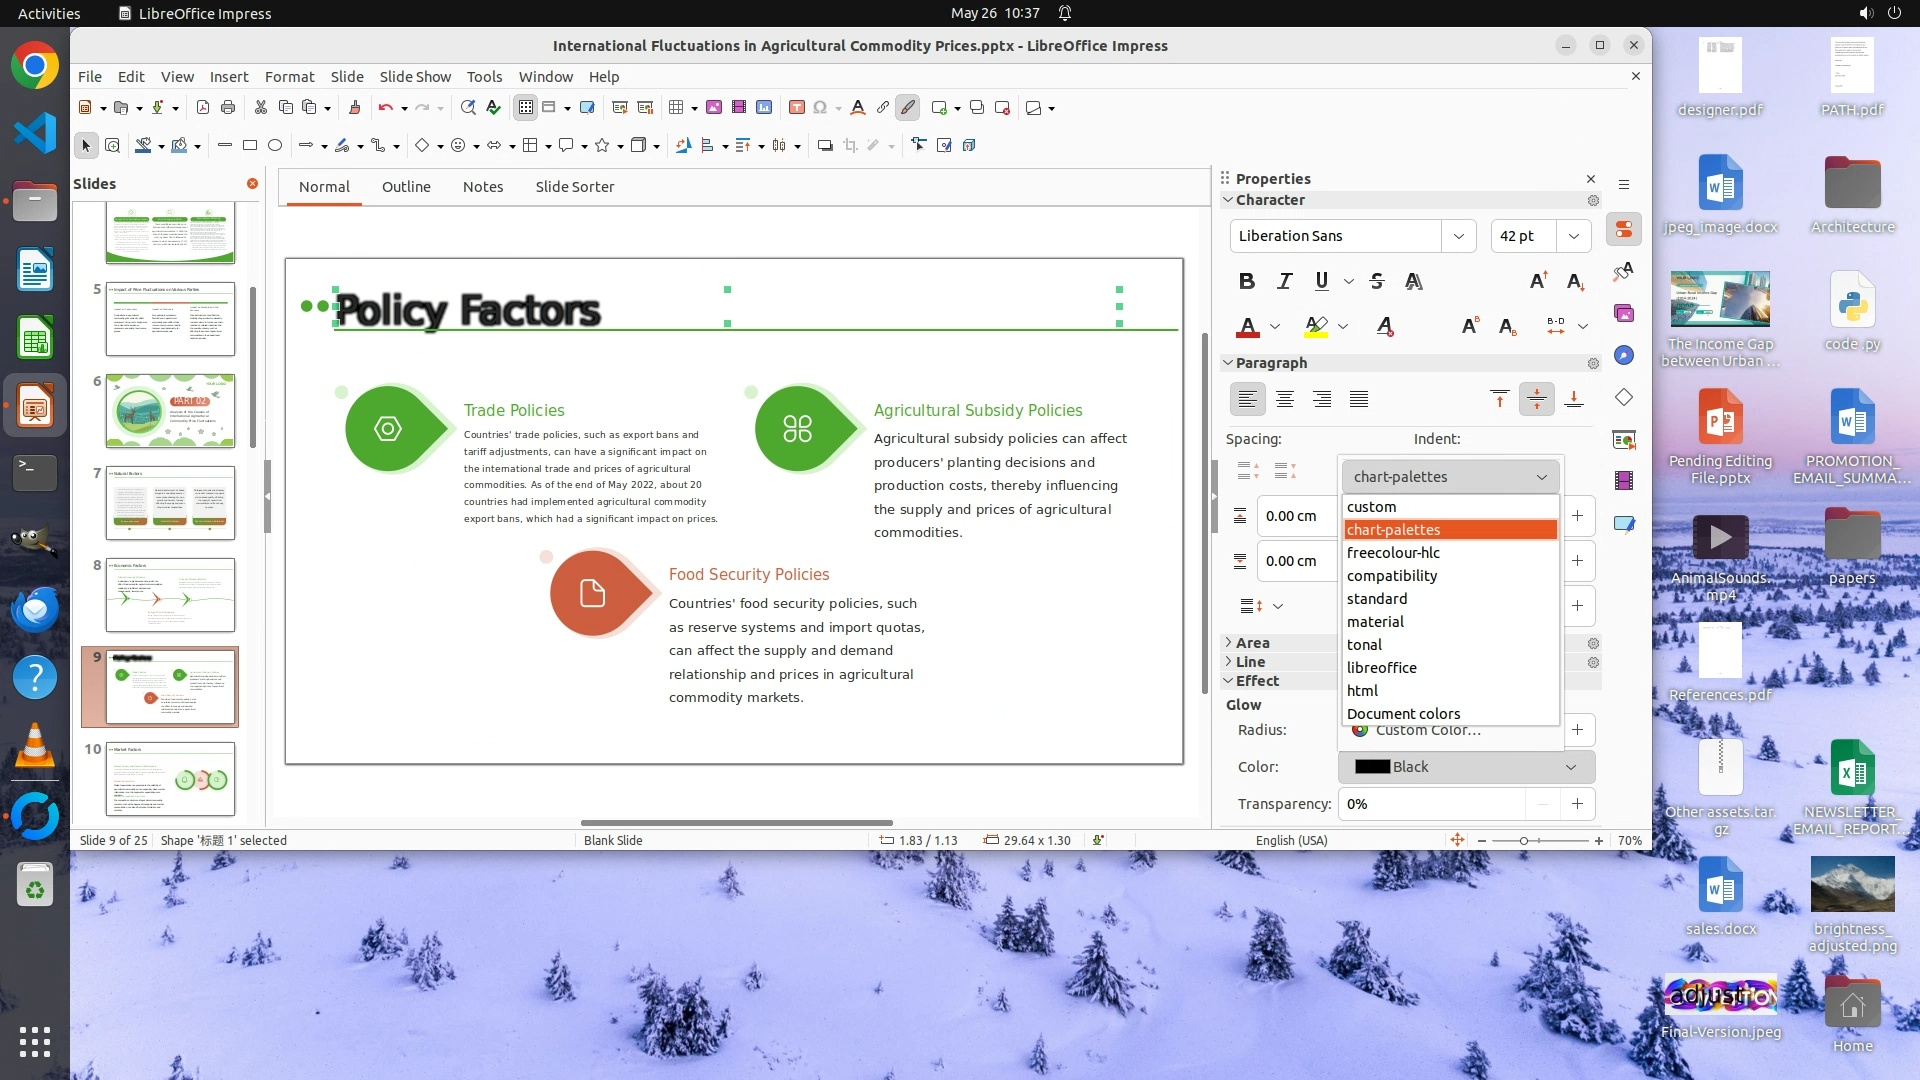Select the Ellipse shape tool

[275, 145]
